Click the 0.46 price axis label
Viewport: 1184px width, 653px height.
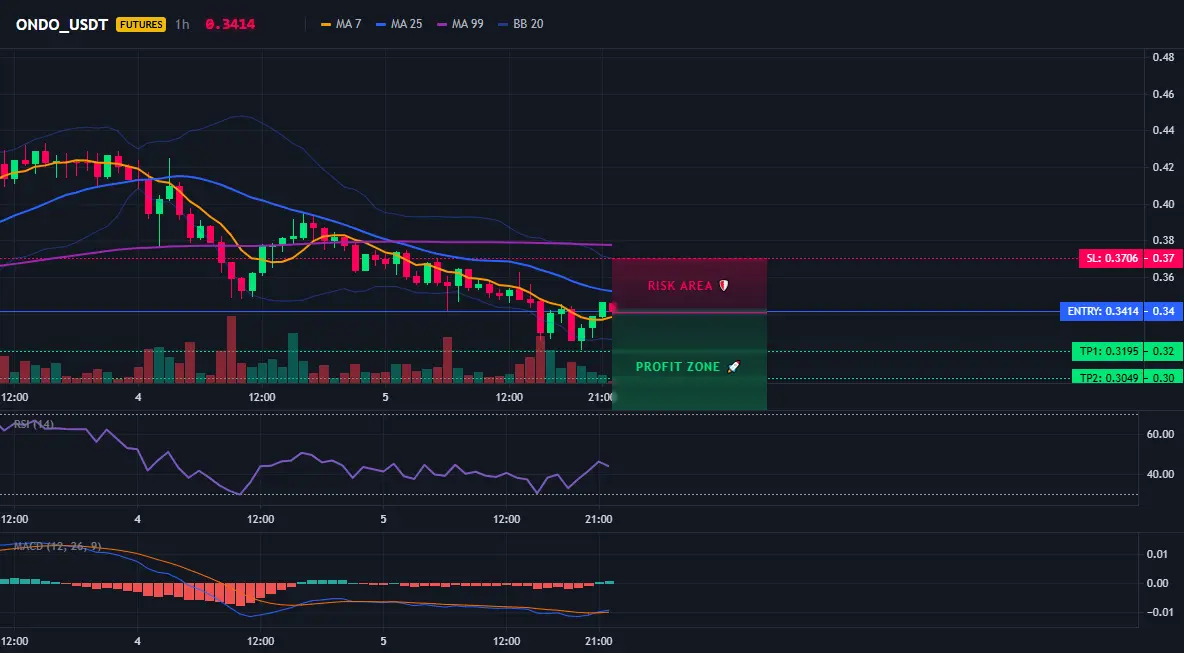(x=1163, y=94)
